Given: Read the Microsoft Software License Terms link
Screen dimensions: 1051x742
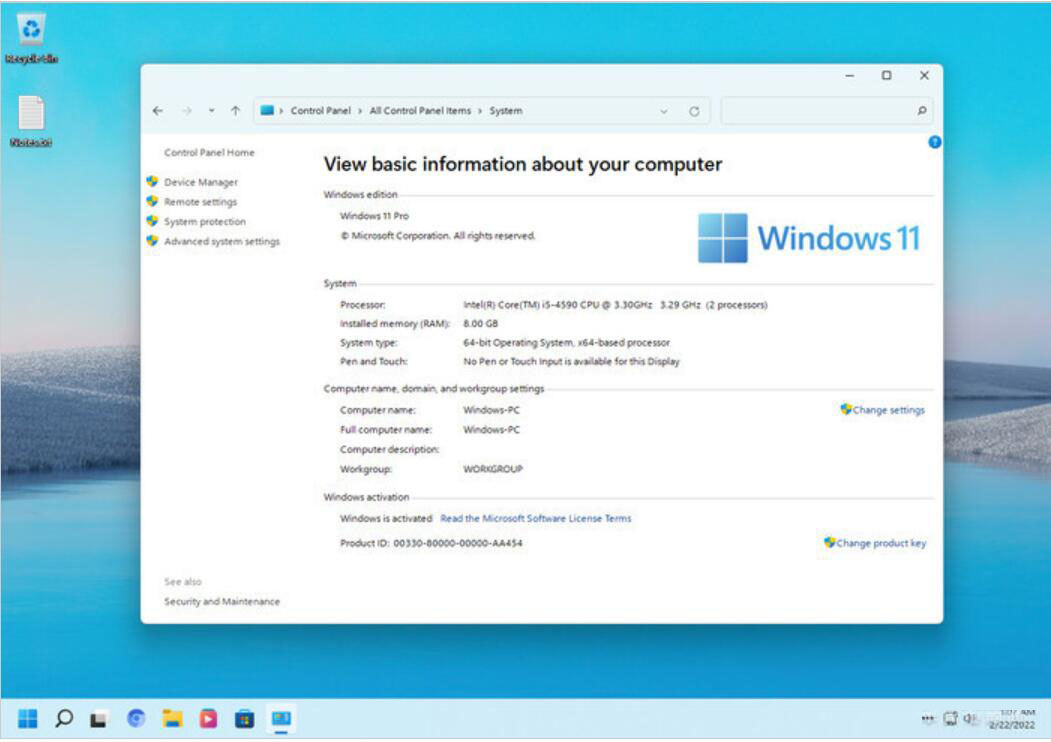Looking at the screenshot, I should pyautogui.click(x=536, y=518).
